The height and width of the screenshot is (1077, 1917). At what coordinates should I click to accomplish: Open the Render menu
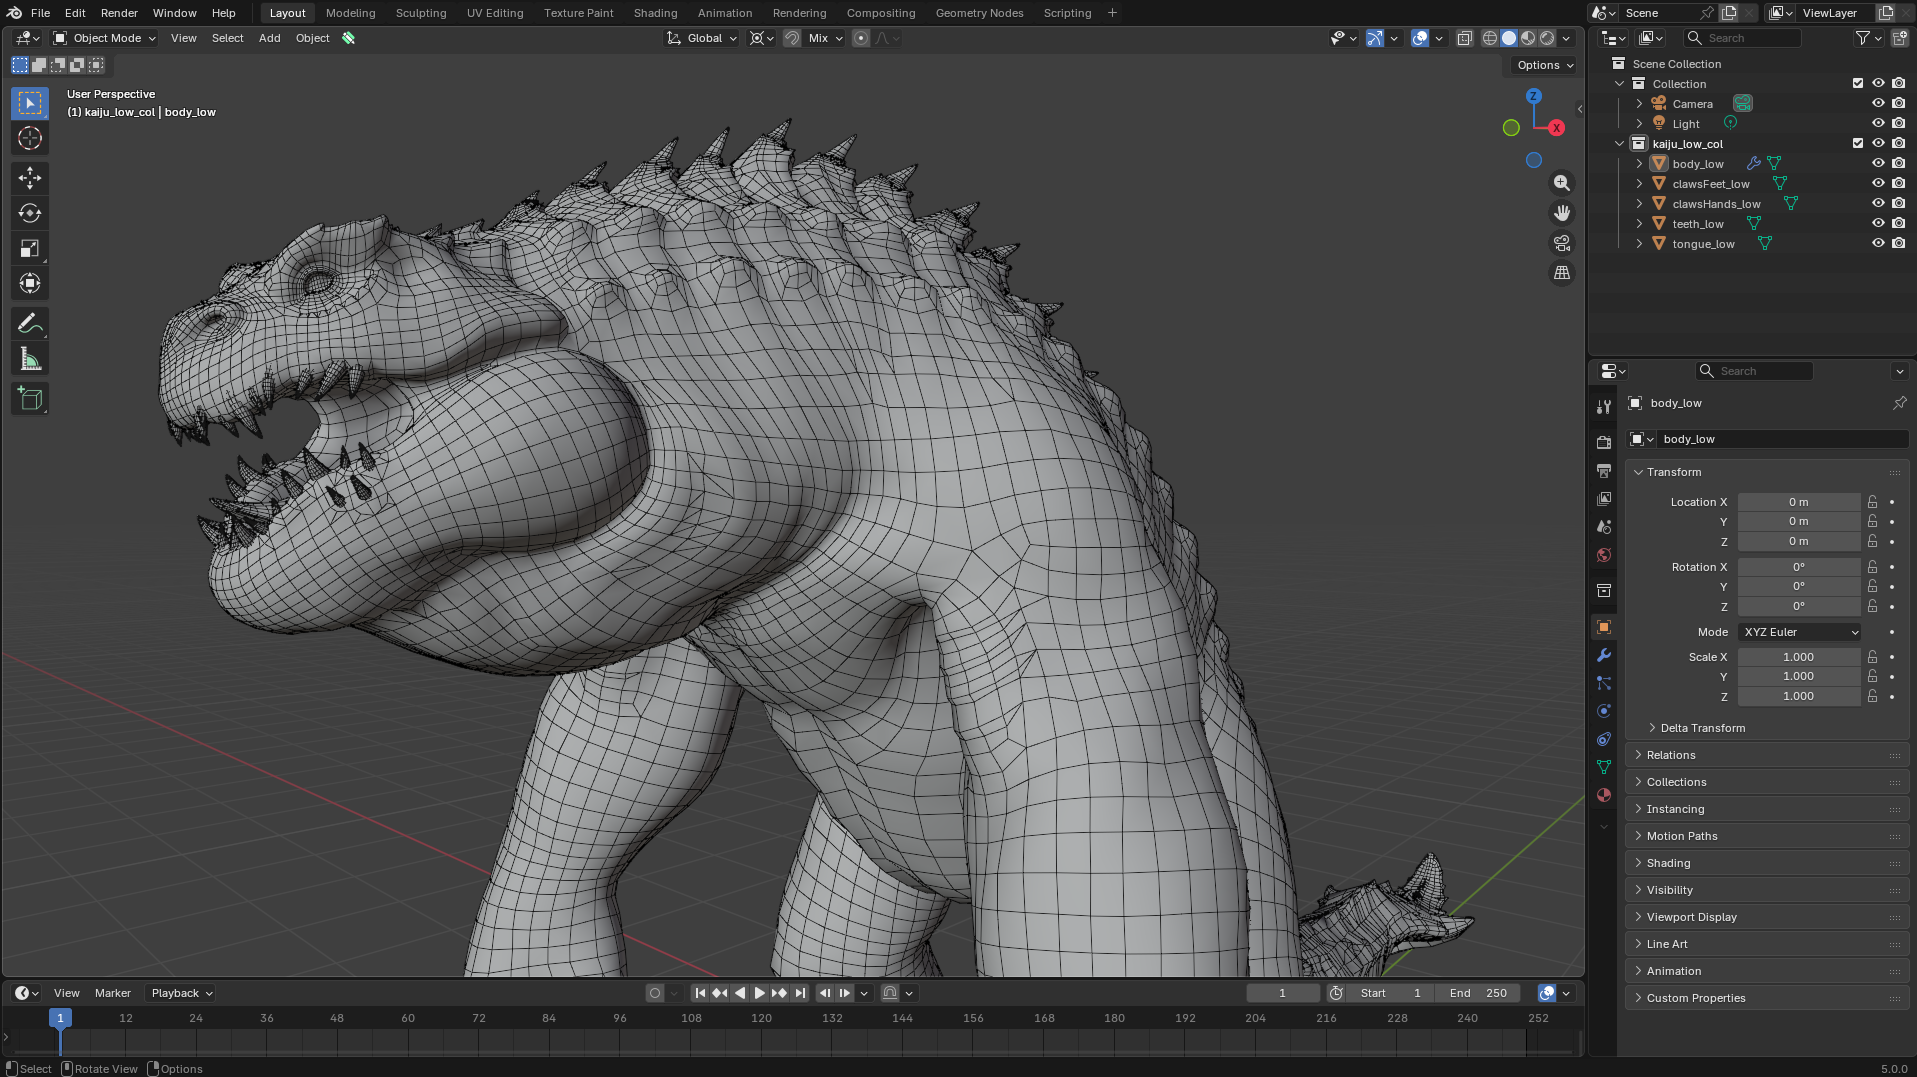pyautogui.click(x=119, y=13)
